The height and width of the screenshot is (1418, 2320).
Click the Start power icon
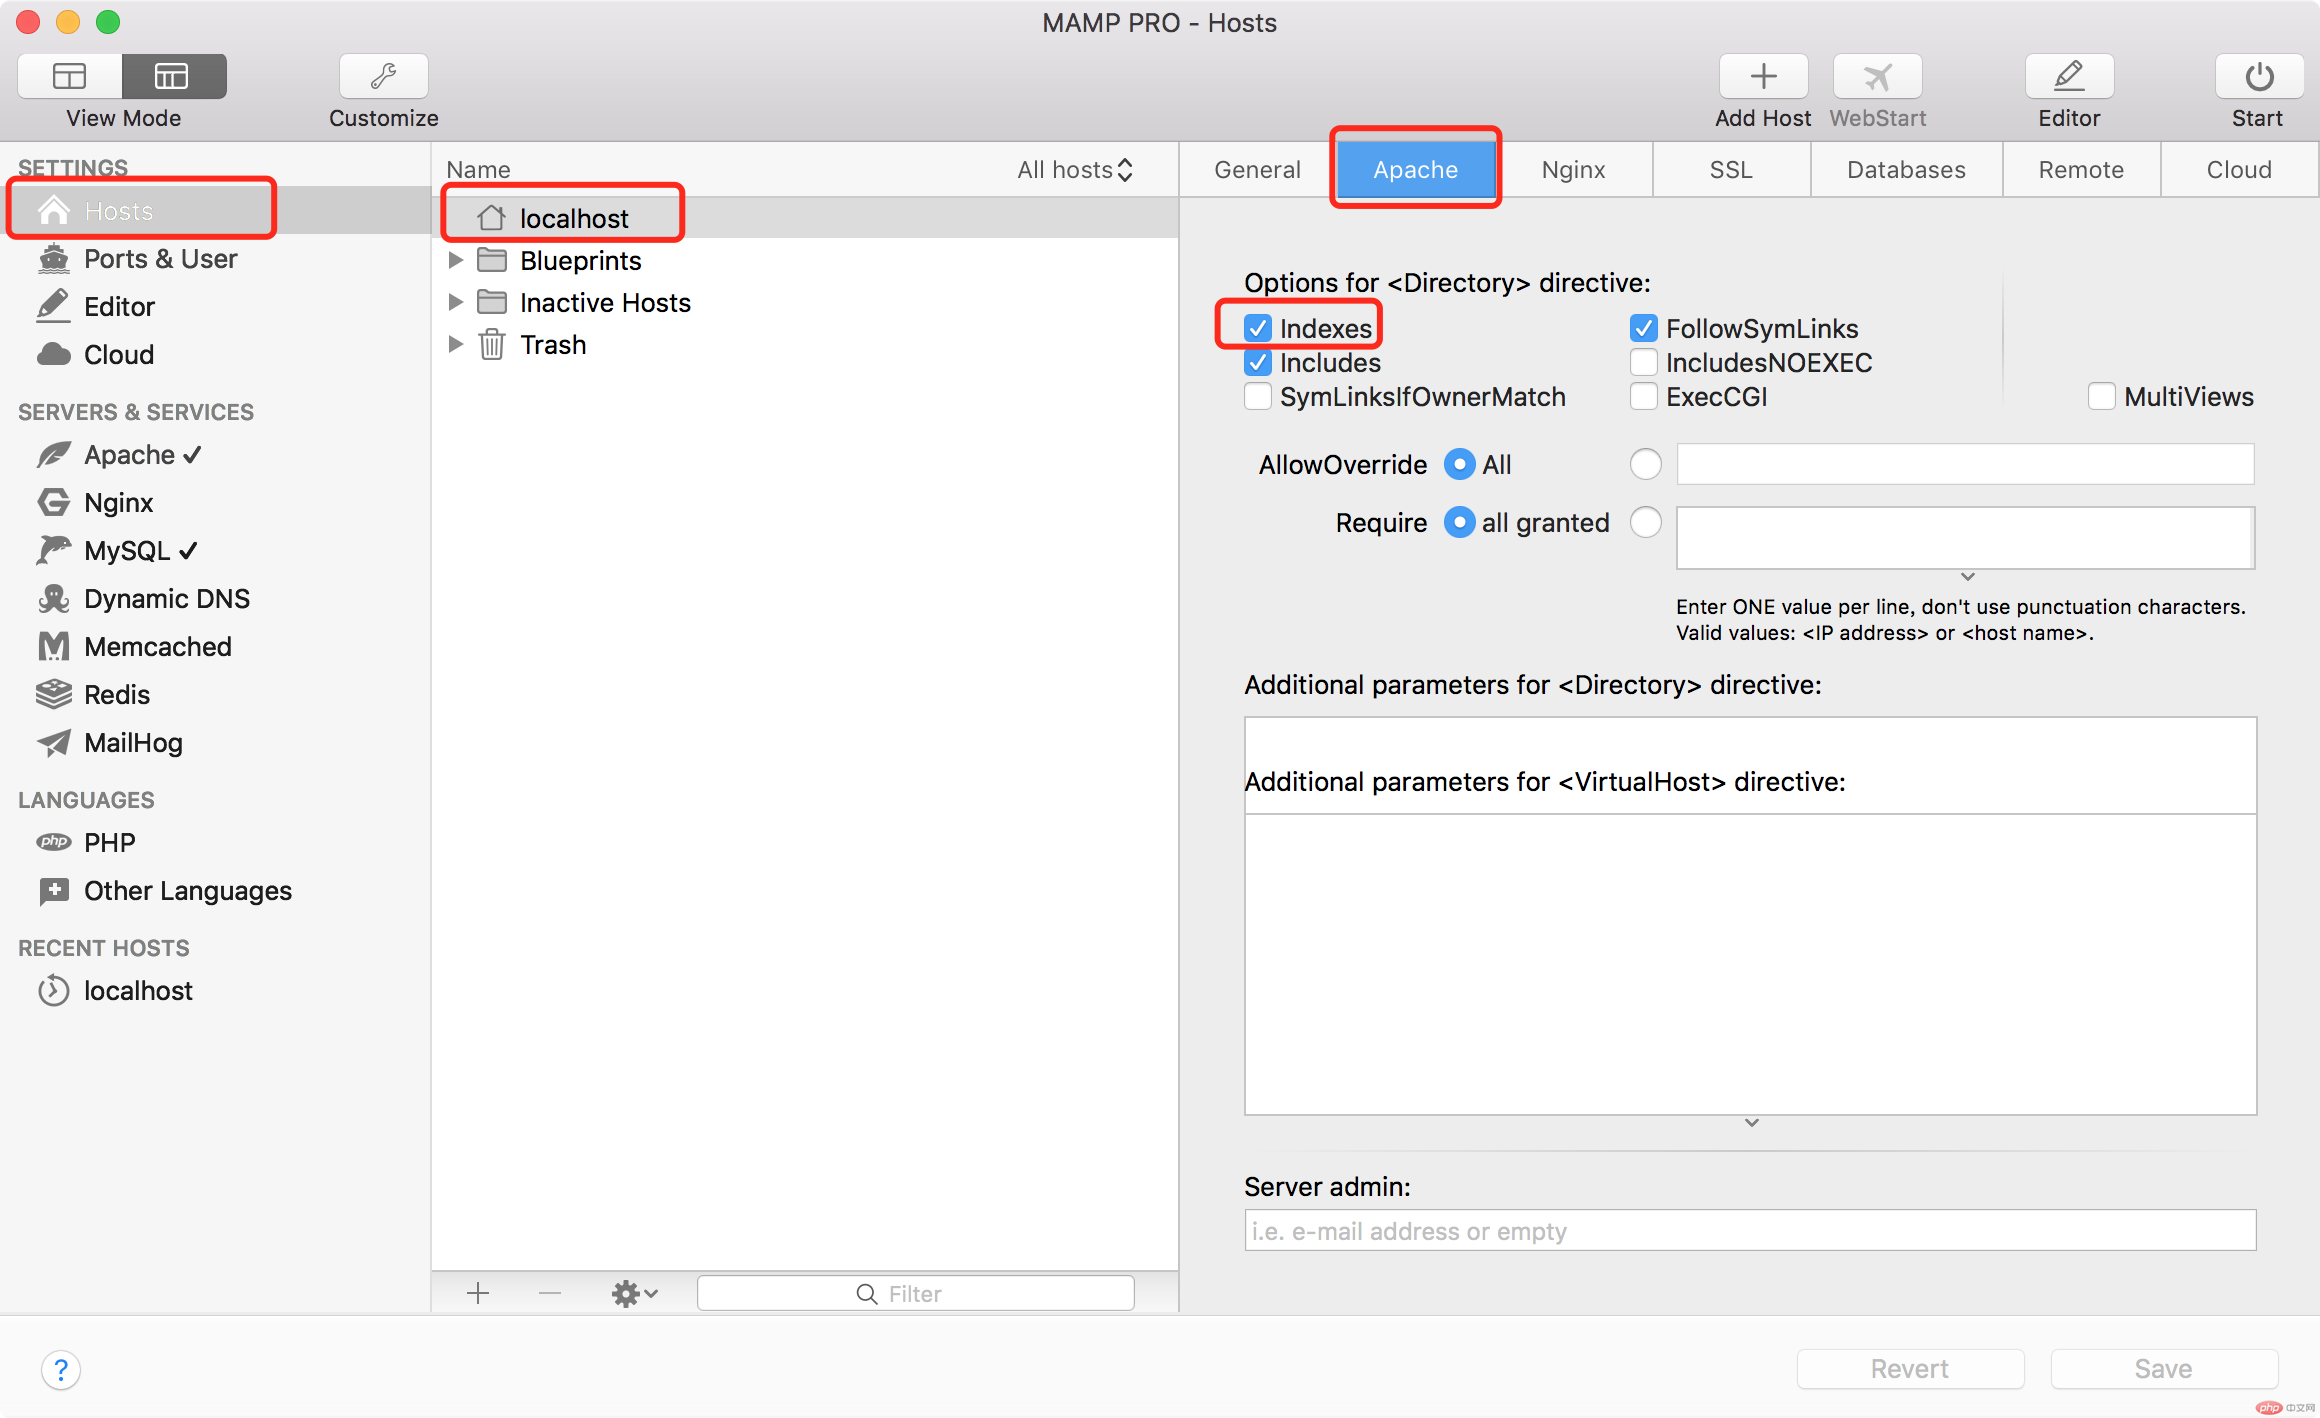pyautogui.click(x=2259, y=76)
